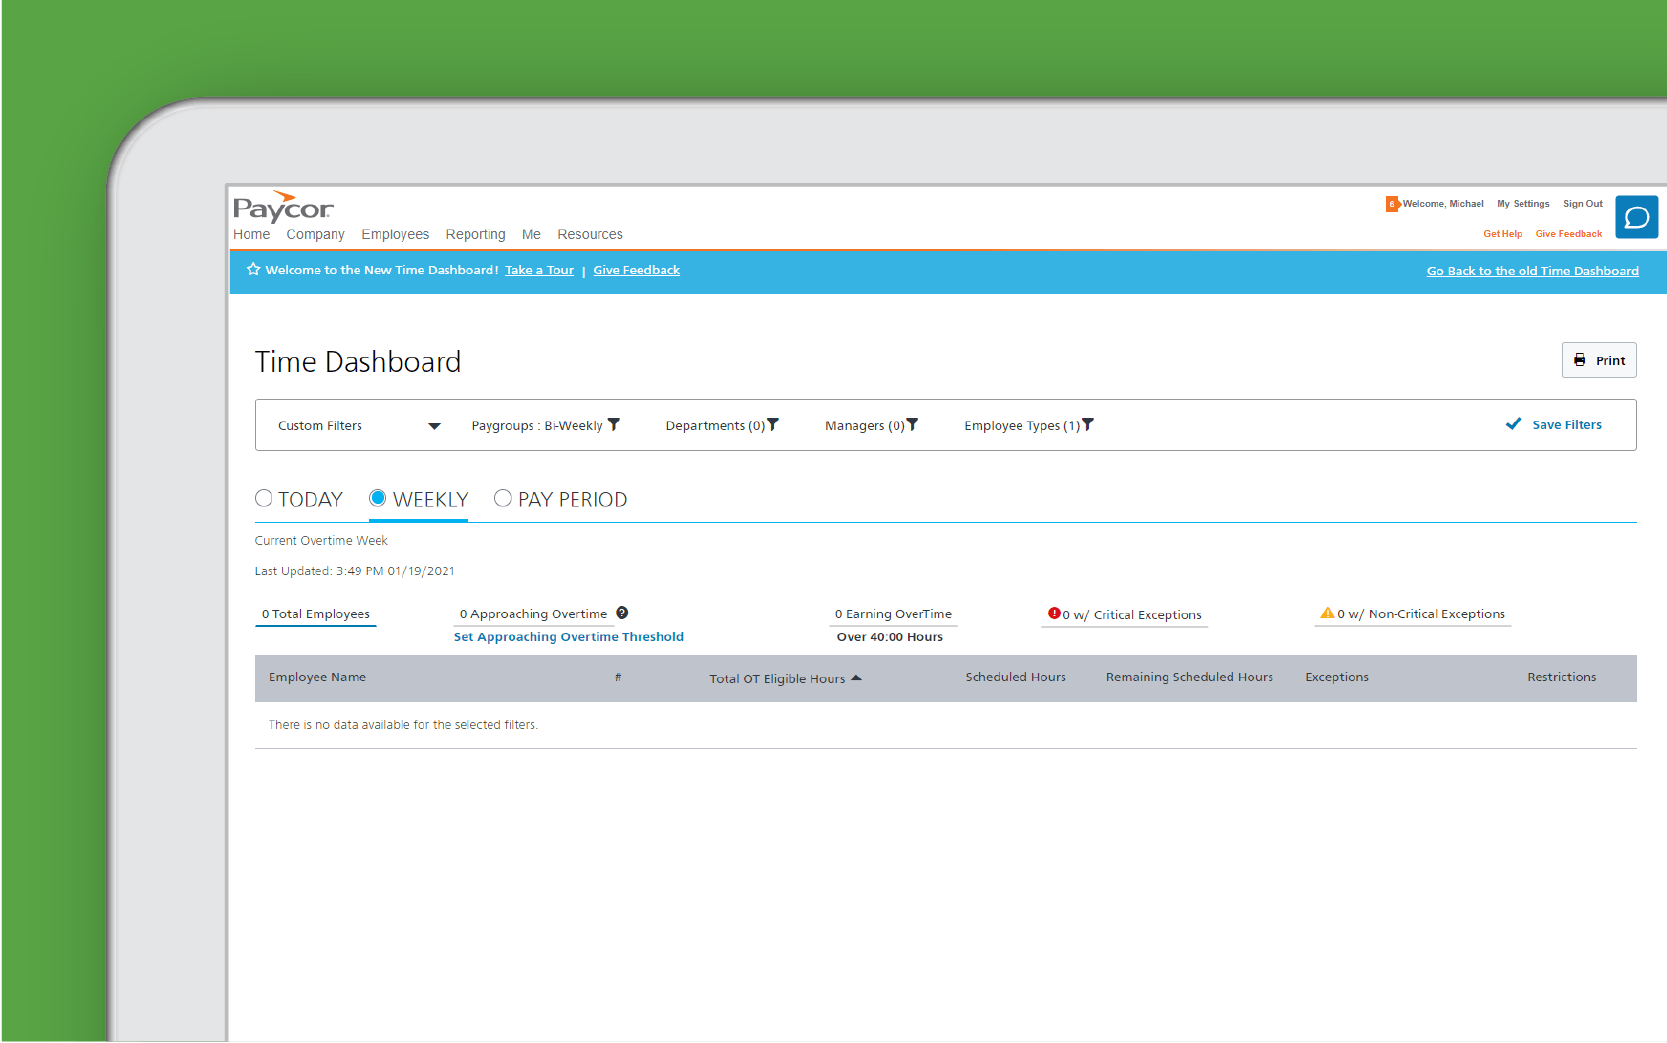
Task: Click the star icon in welcome banner
Action: [x=253, y=269]
